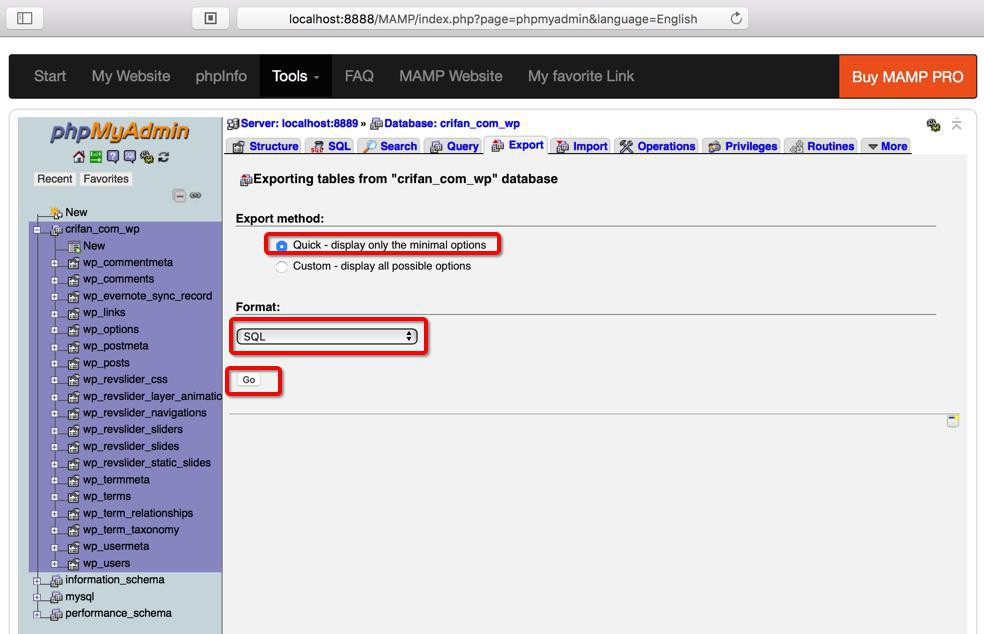The image size is (984, 634).
Task: Select Quick export method radio button
Action: point(282,245)
